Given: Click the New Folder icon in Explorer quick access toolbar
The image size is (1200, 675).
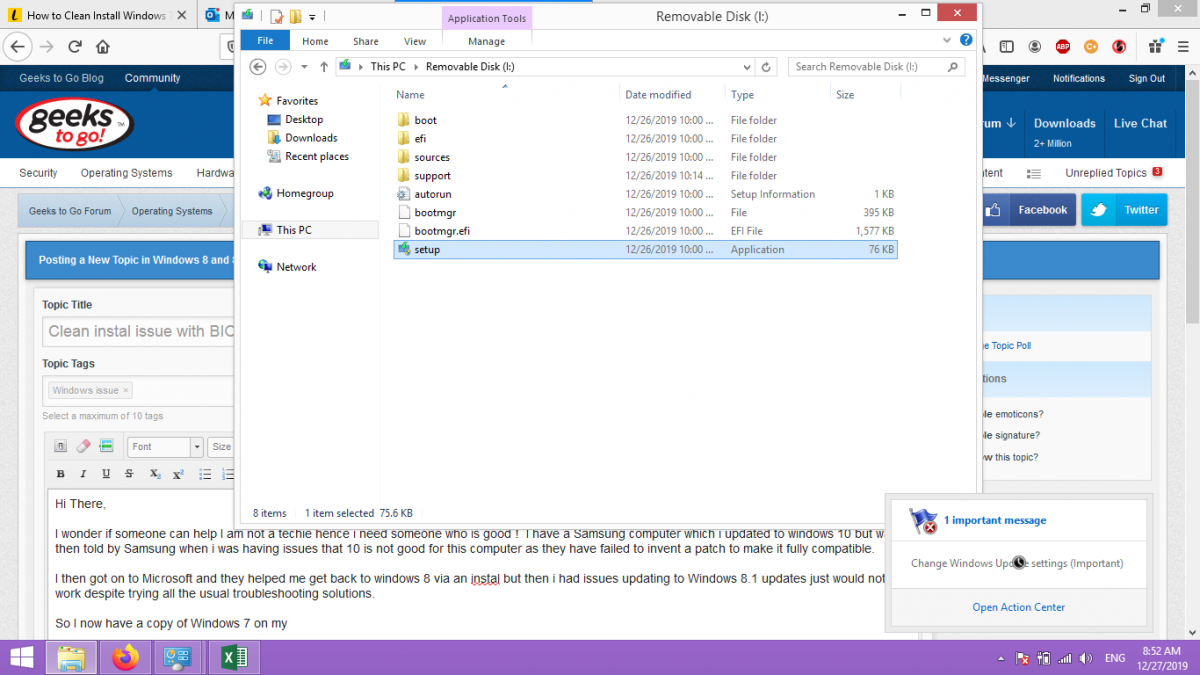Looking at the screenshot, I should click(295, 17).
